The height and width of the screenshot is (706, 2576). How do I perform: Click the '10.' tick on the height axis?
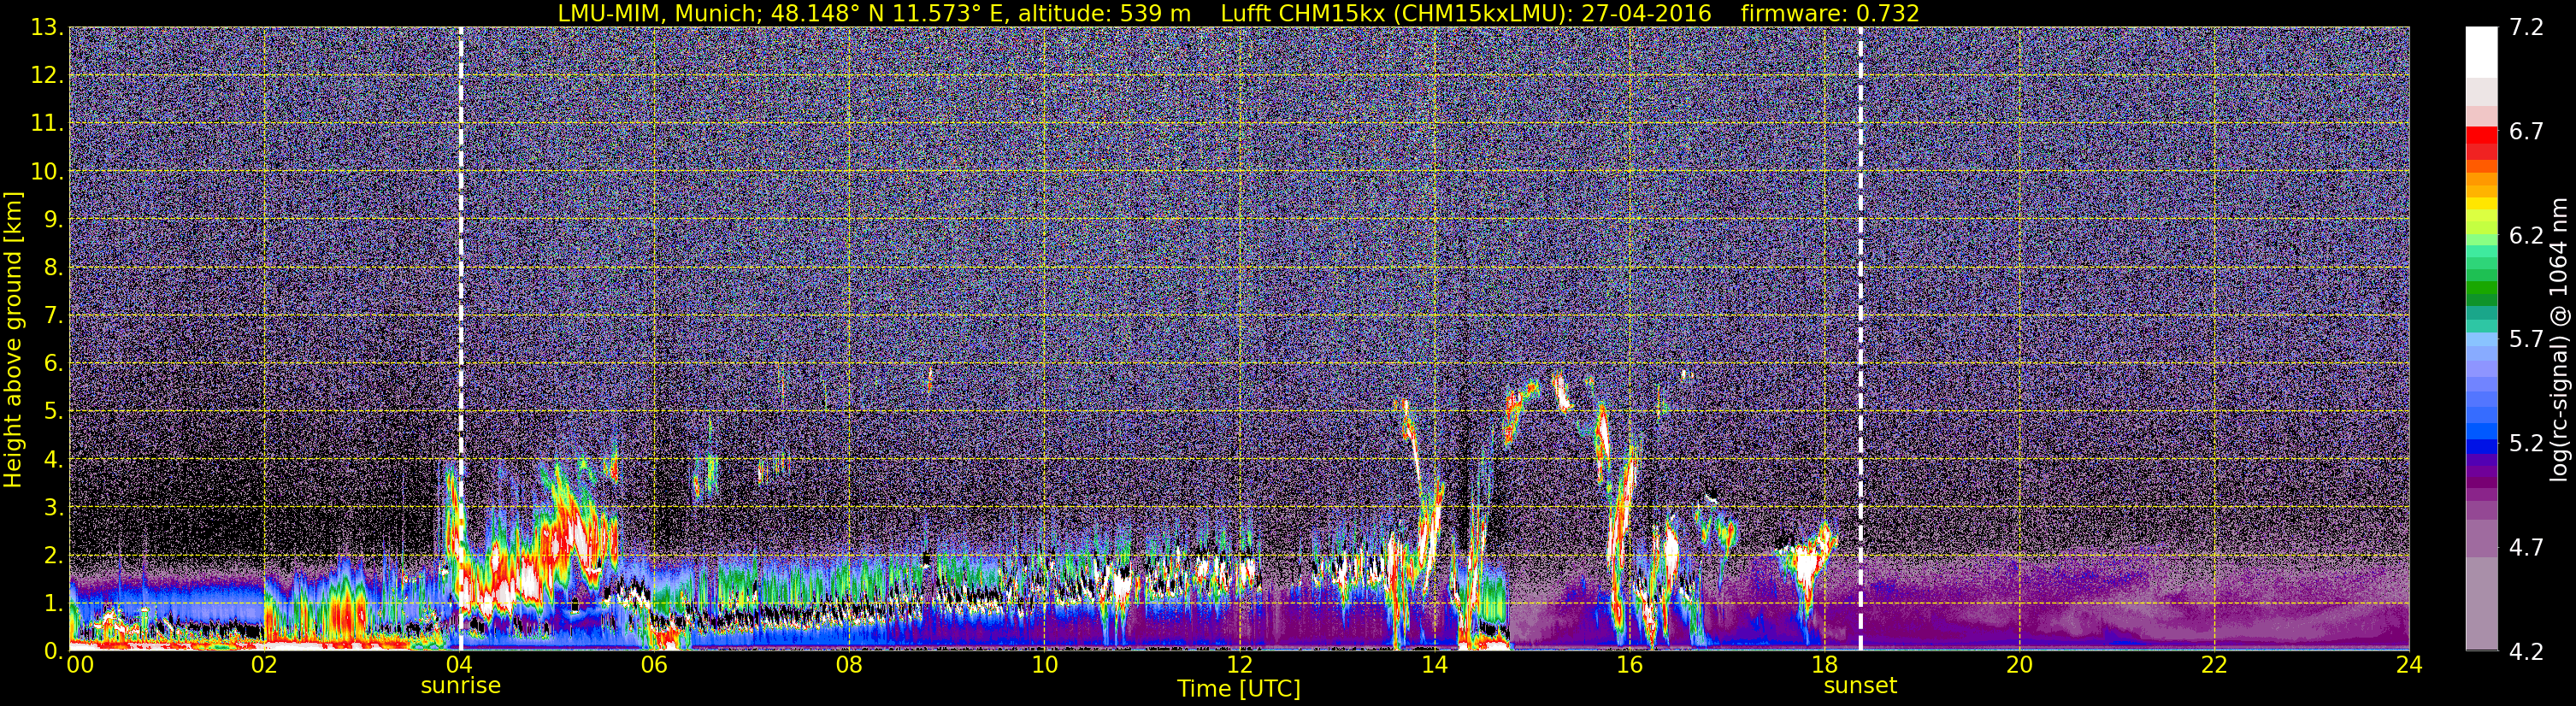tap(47, 171)
